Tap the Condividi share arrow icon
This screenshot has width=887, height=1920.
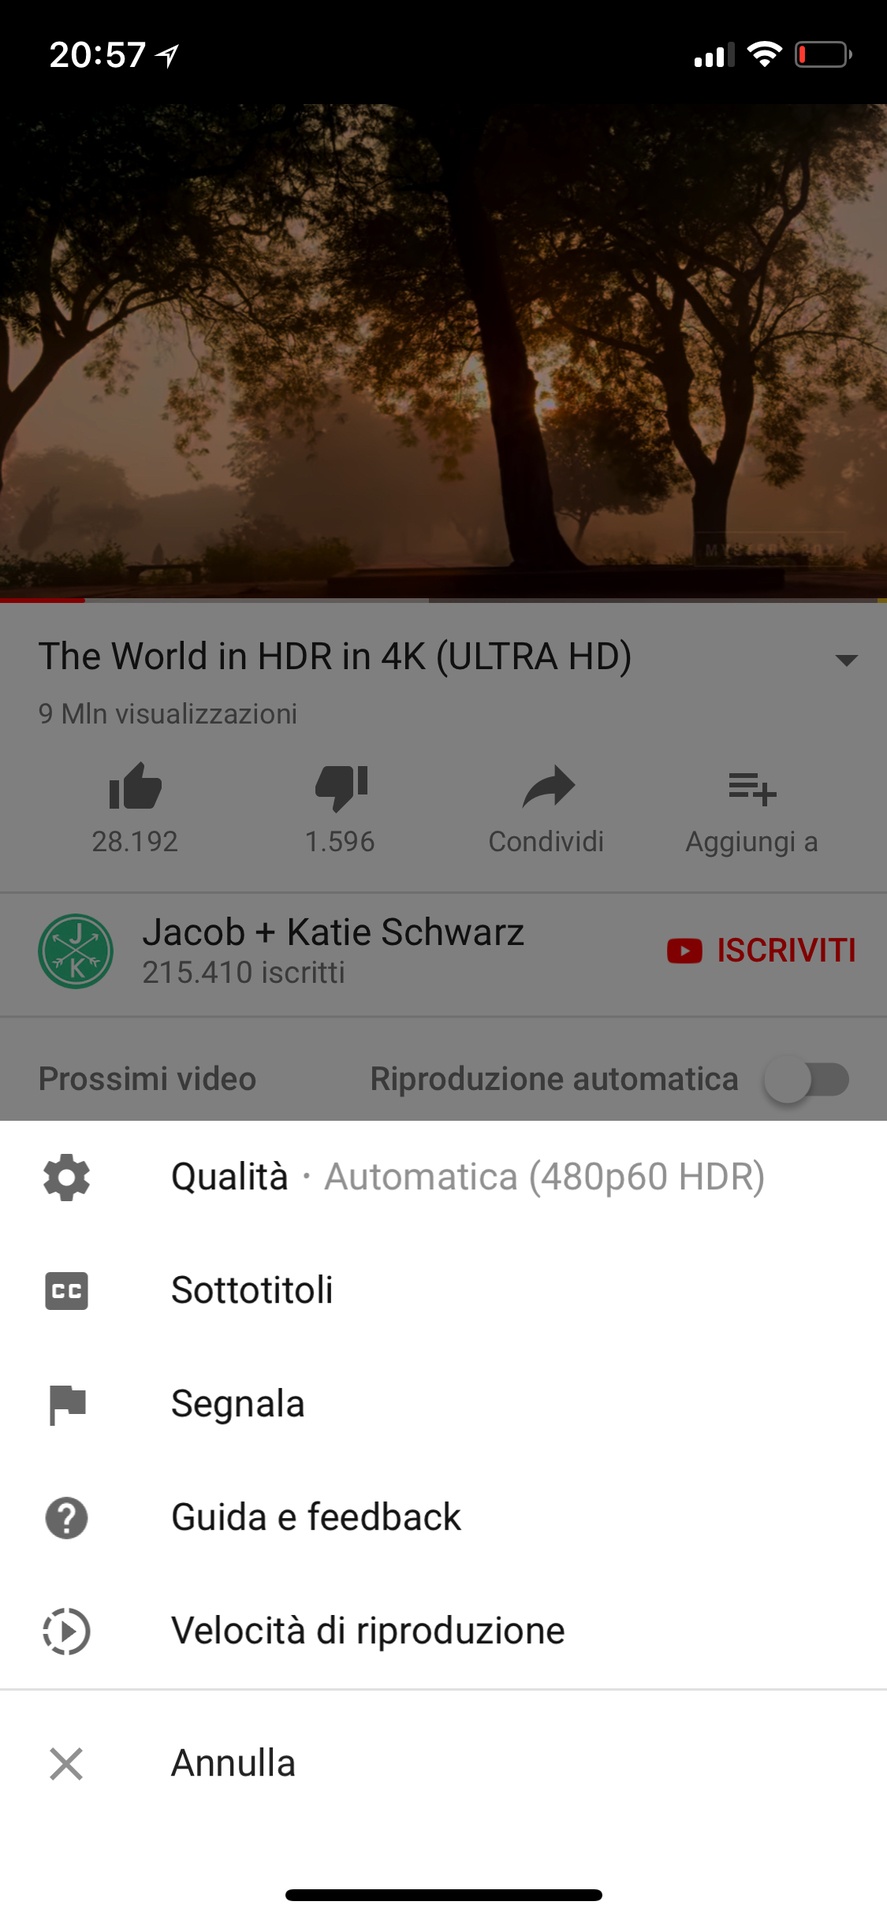pyautogui.click(x=548, y=787)
